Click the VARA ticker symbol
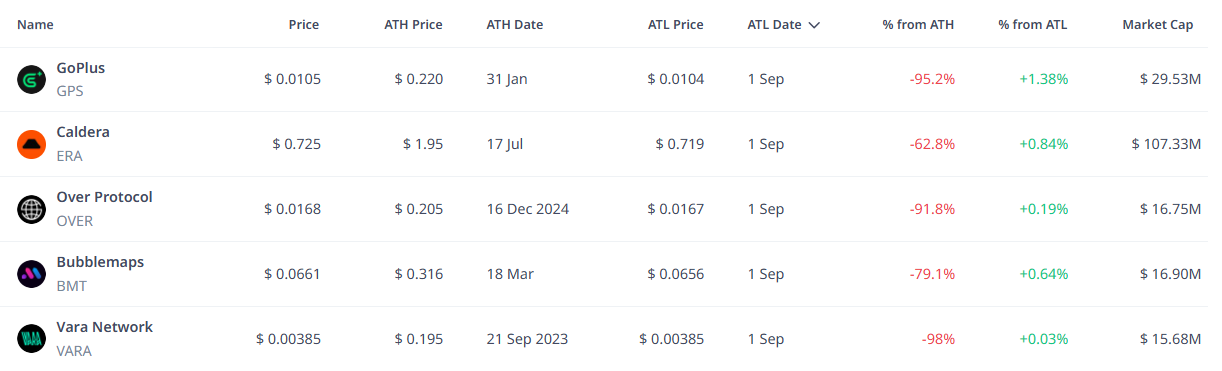The height and width of the screenshot is (371, 1222). click(x=73, y=350)
